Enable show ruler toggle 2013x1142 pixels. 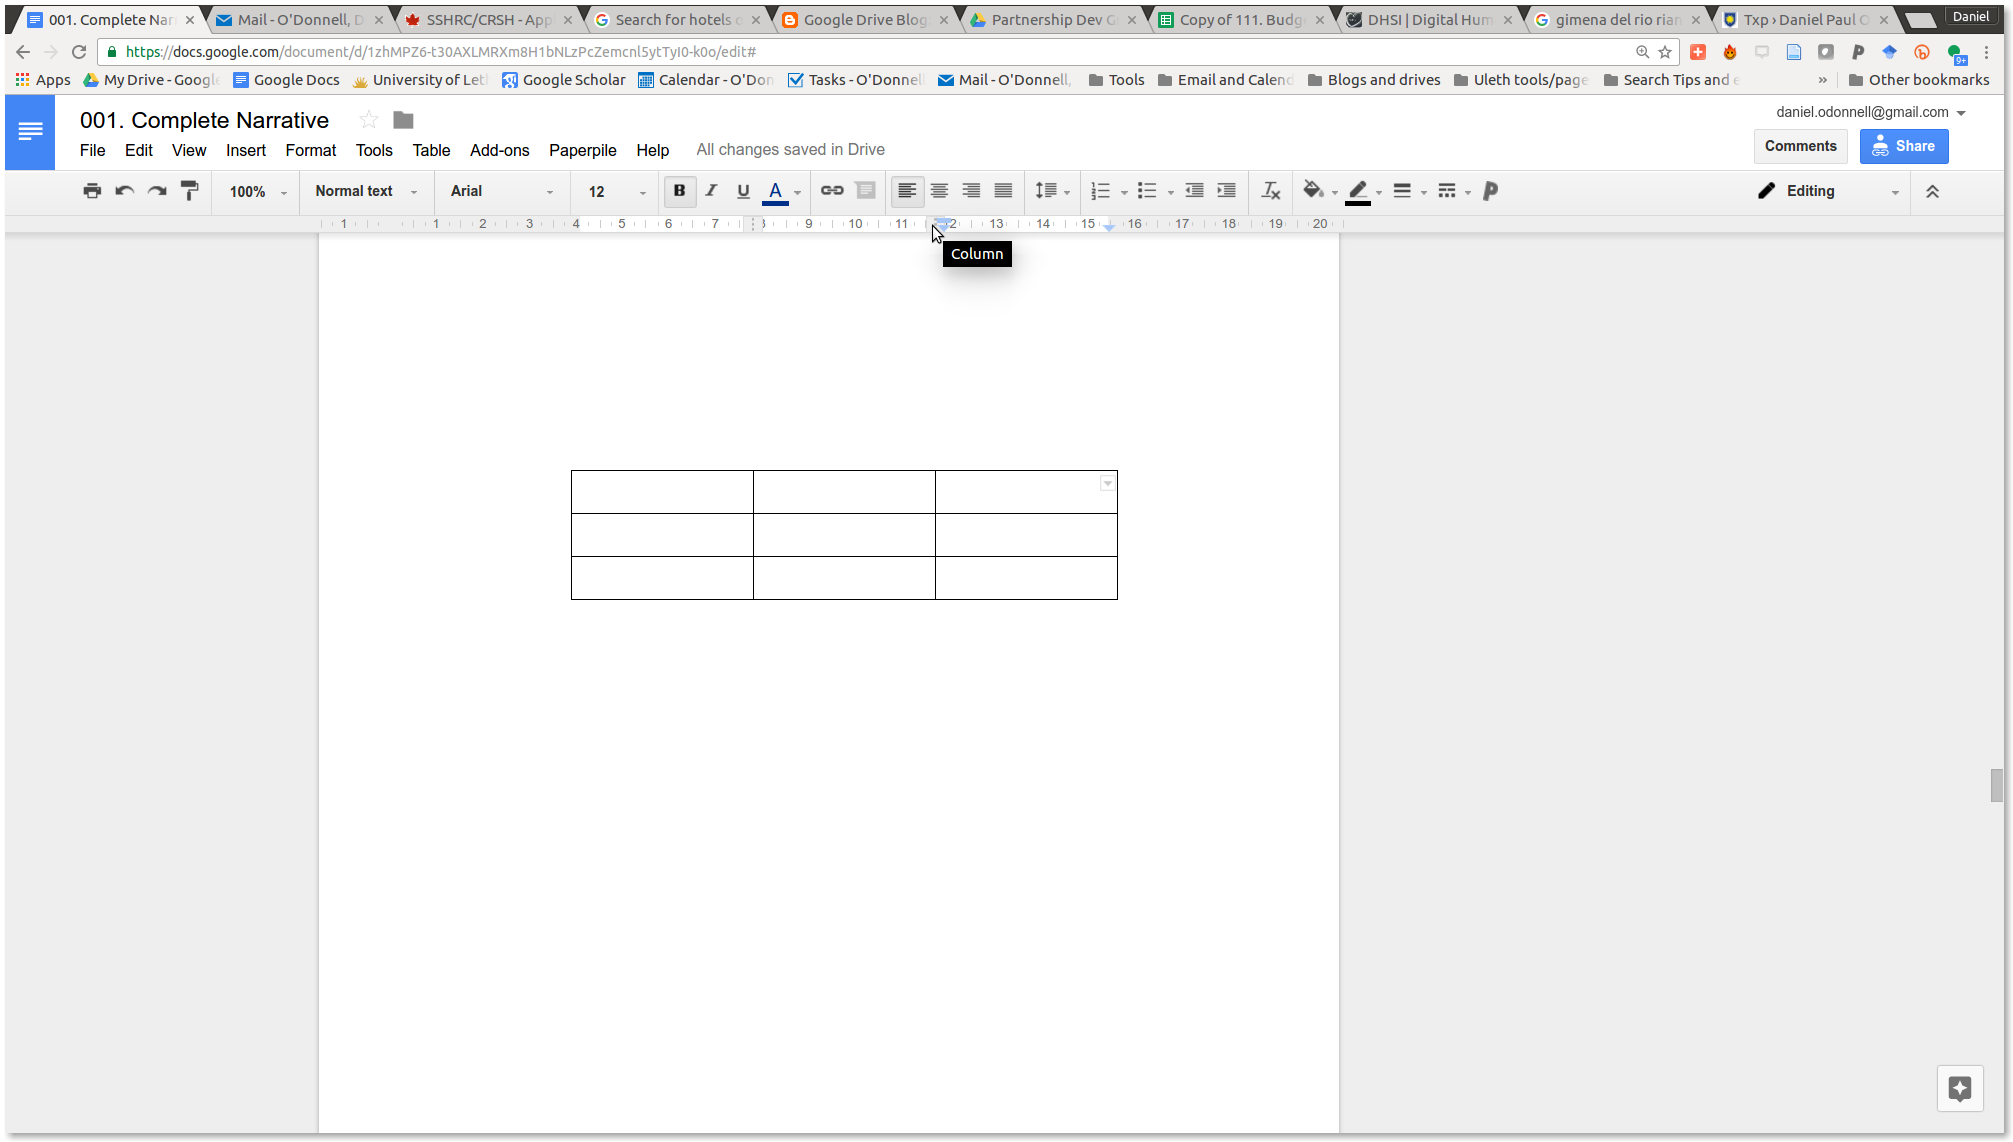tap(188, 149)
